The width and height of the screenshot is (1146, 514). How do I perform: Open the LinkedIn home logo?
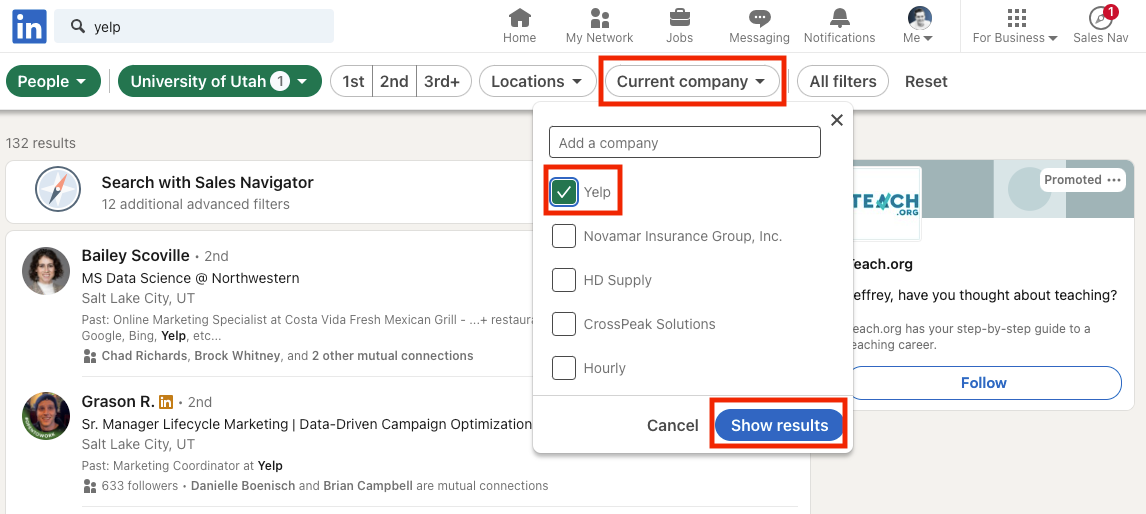pyautogui.click(x=29, y=26)
